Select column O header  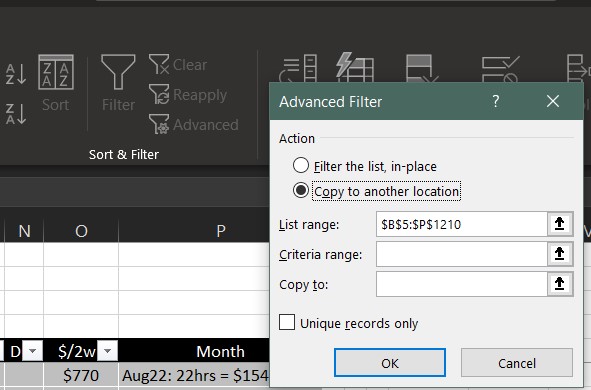81,231
